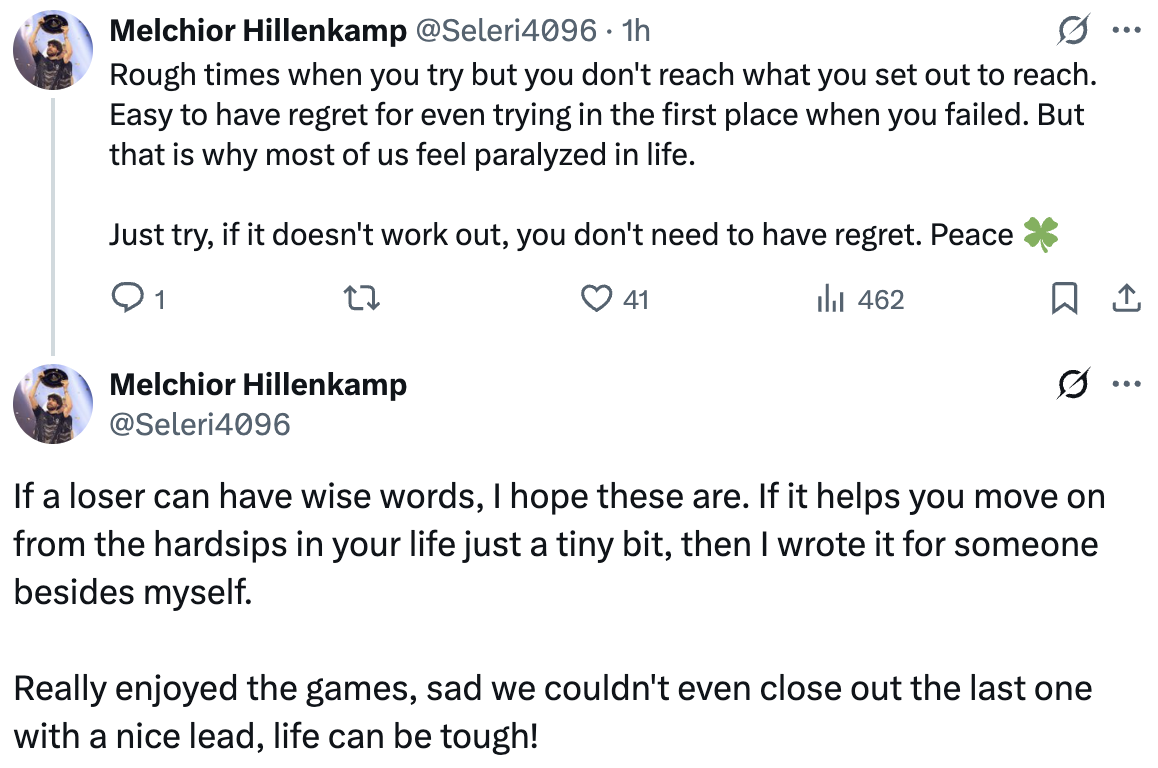Viewport: 1158px width, 768px height.
Task: View analytics showing 462 views
Action: click(860, 298)
